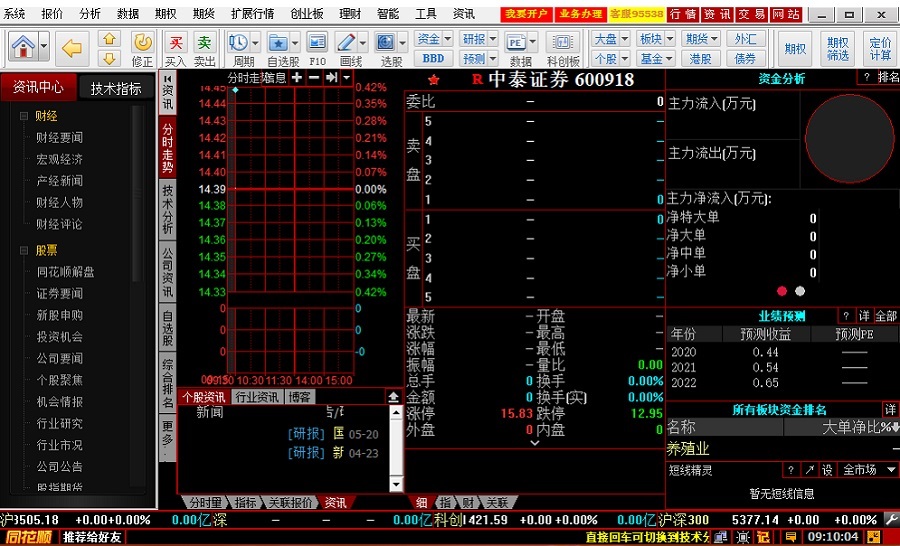Collapse the 股票 tree node
This screenshot has height=546, width=900.
coord(24,250)
